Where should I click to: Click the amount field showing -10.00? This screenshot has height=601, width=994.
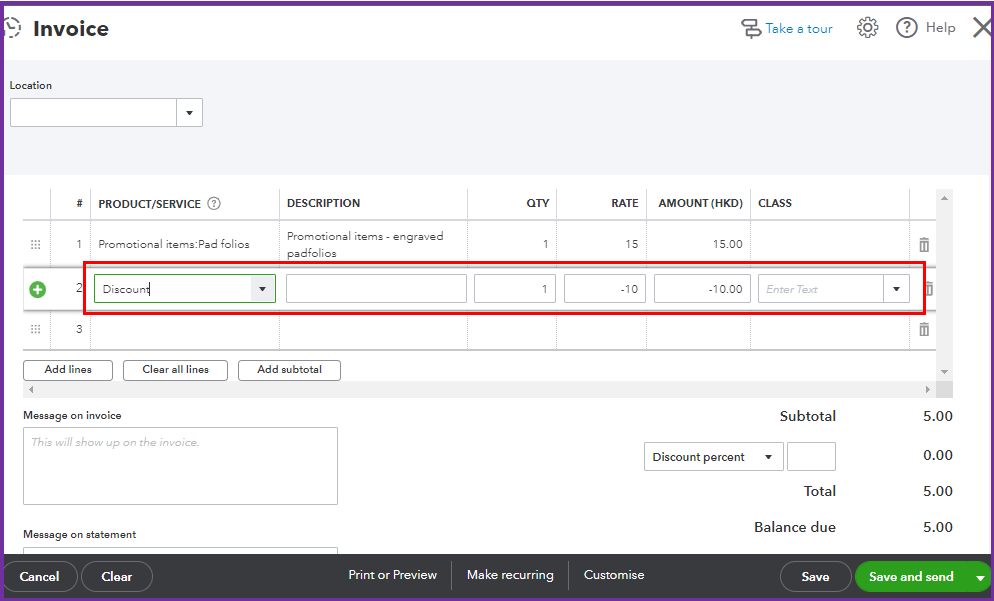pyautogui.click(x=702, y=288)
